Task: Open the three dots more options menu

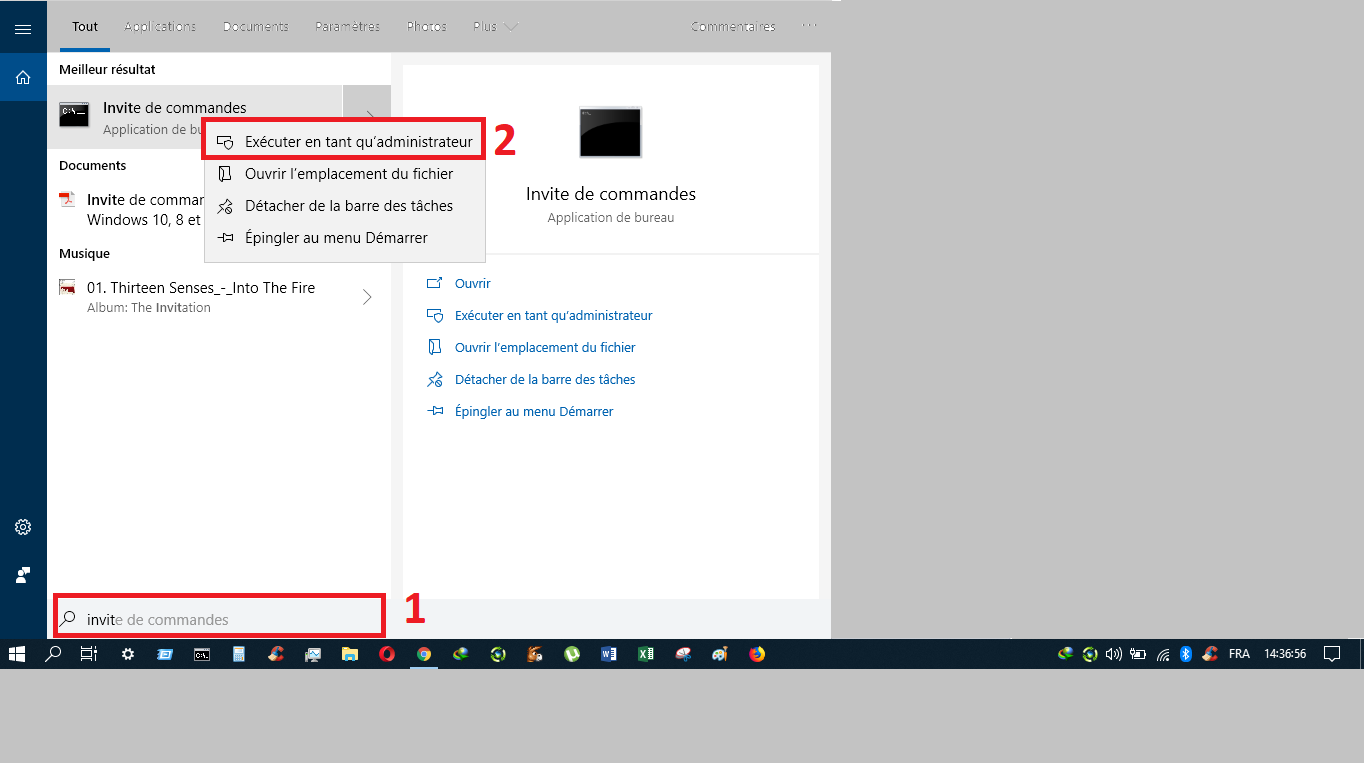Action: coord(809,27)
